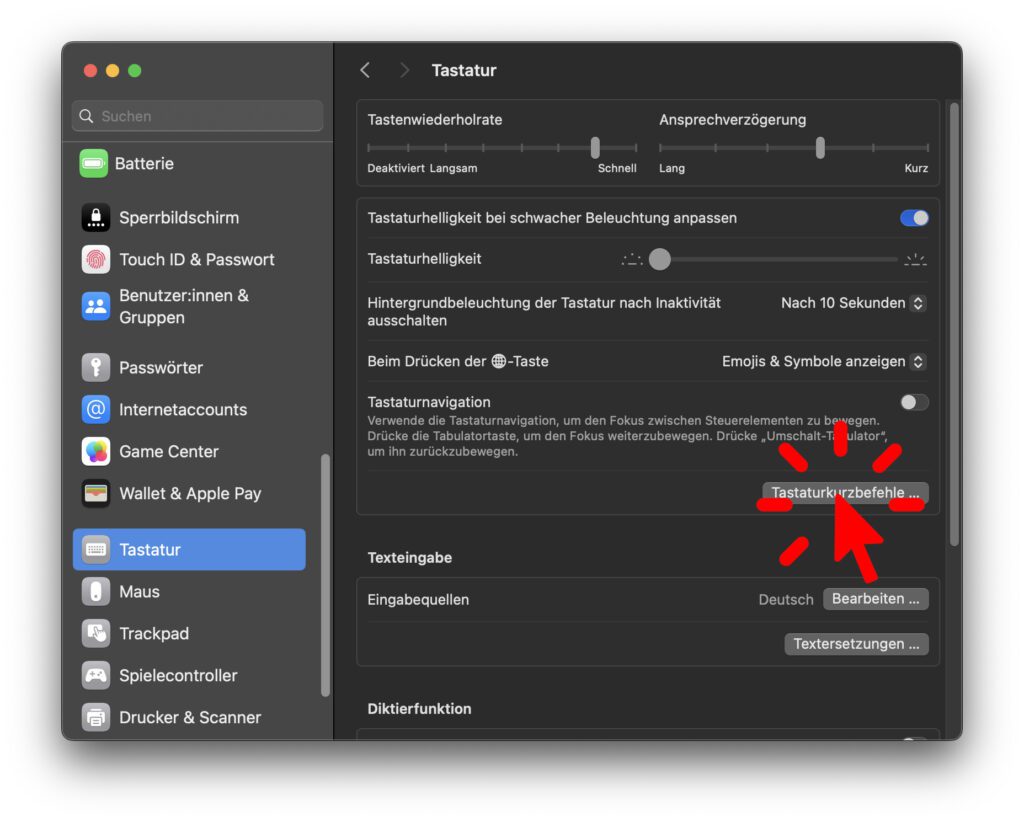Select Spielecontroller in the sidebar
The height and width of the screenshot is (822, 1024).
pyautogui.click(x=178, y=675)
